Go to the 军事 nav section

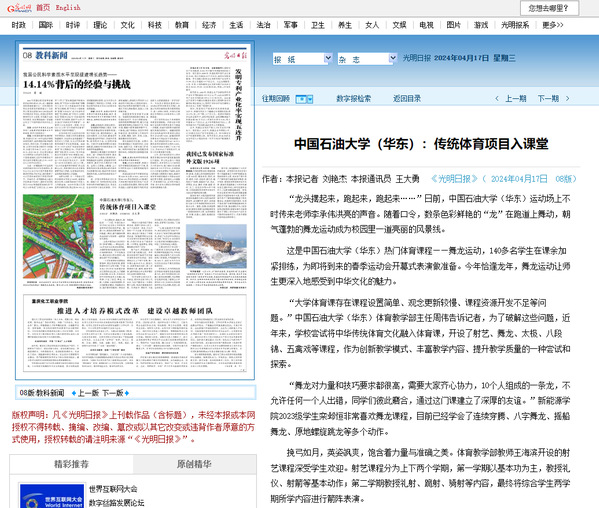point(290,25)
